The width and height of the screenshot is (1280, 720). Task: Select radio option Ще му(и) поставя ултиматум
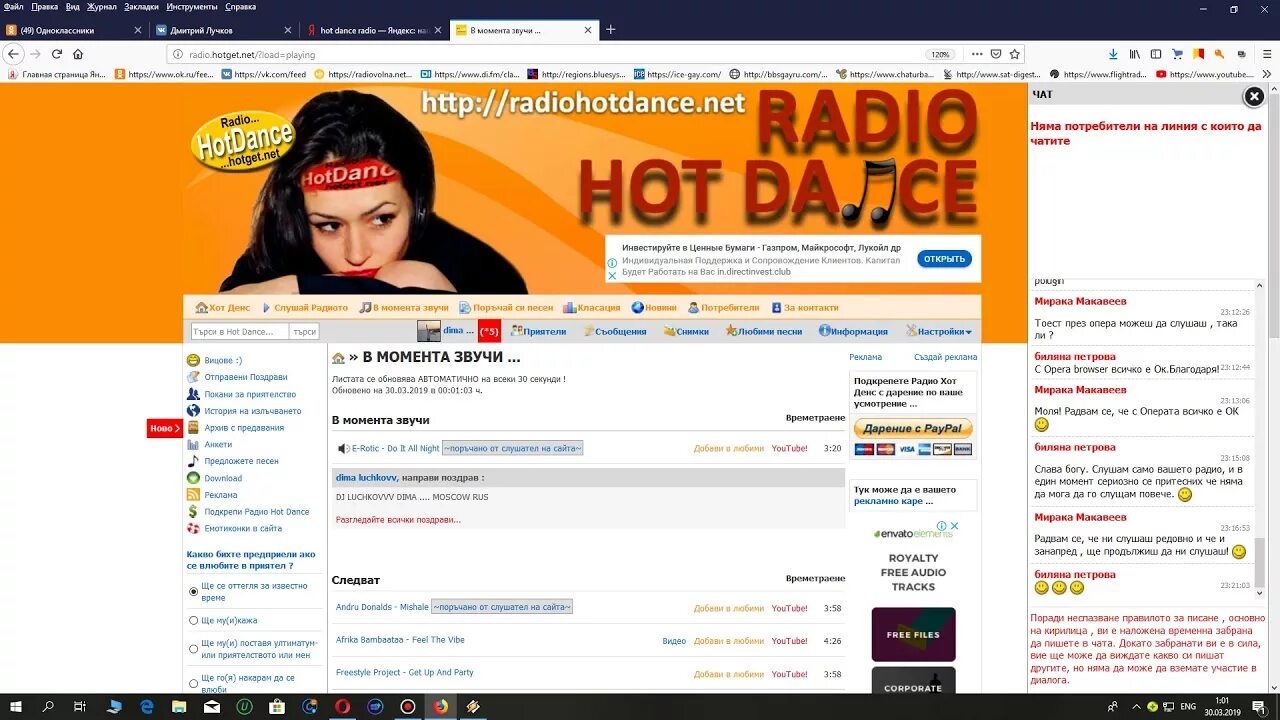click(x=194, y=649)
